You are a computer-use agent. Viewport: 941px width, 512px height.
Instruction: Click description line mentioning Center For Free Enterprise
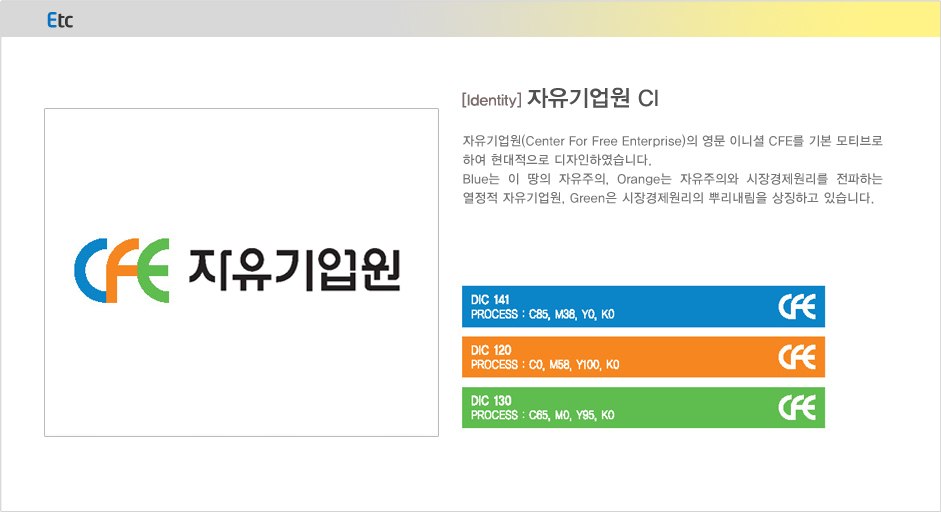click(672, 141)
